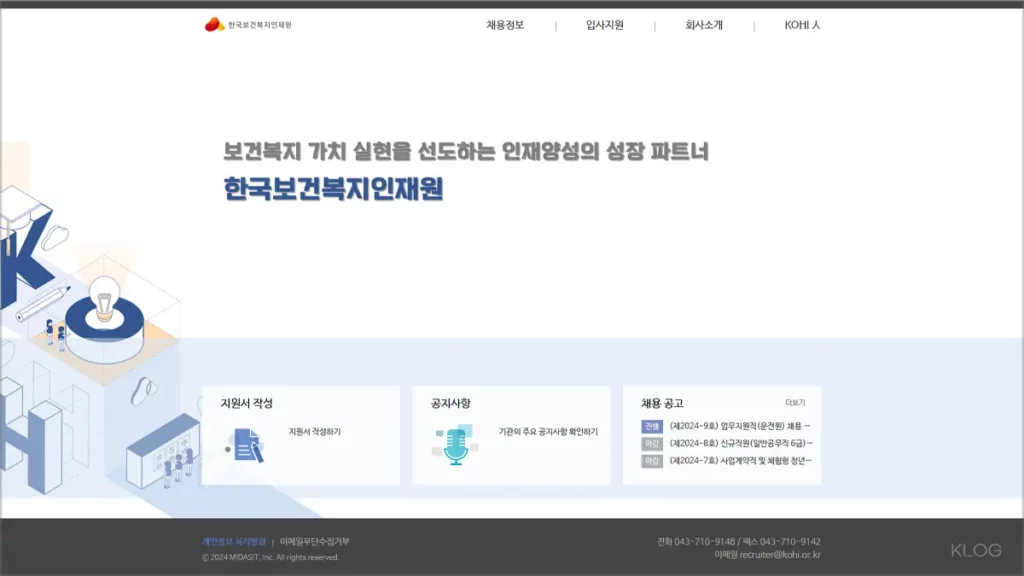Click the microphone icon in 공지사항 card
This screenshot has width=1024, height=576.
tap(455, 445)
